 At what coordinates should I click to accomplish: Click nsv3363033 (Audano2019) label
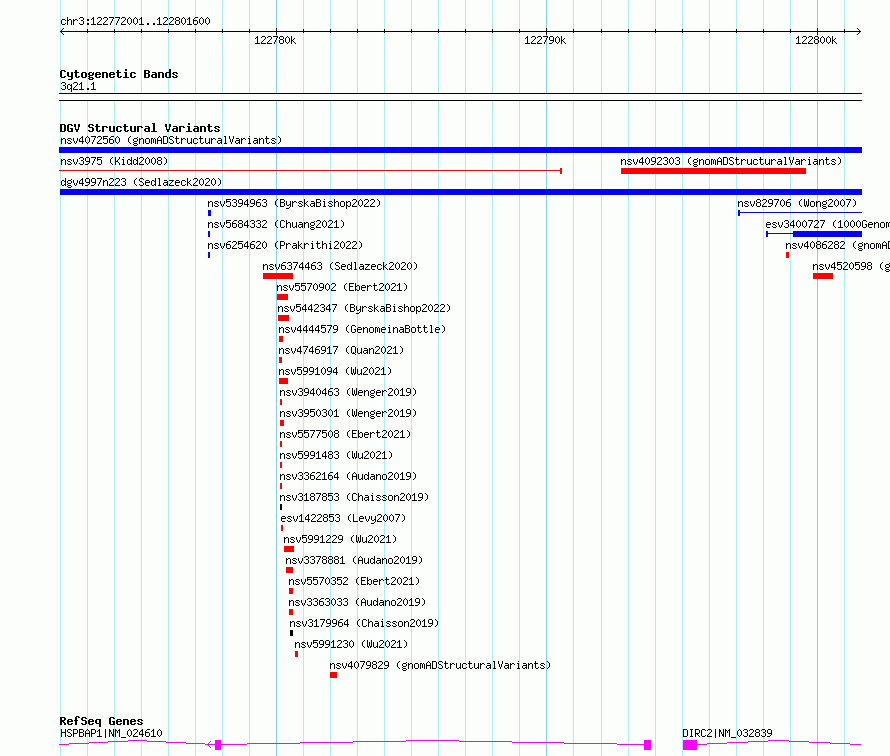(x=357, y=602)
